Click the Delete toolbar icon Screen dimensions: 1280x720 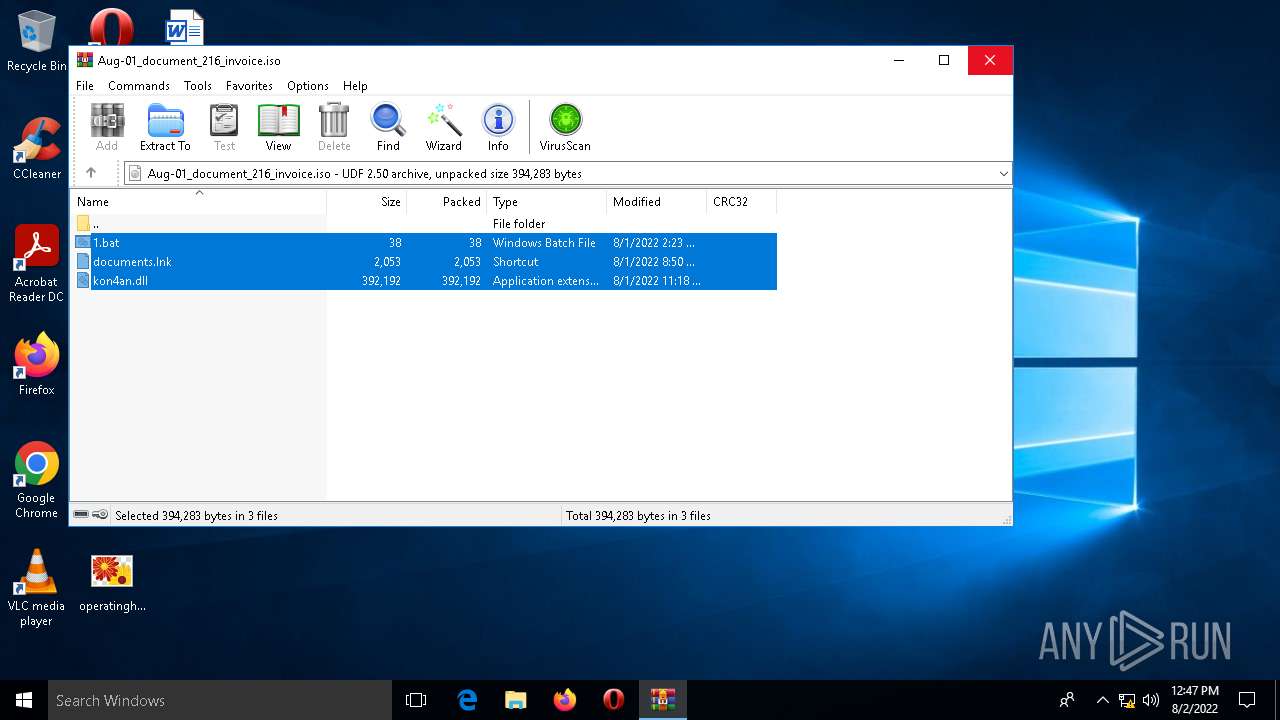[334, 127]
